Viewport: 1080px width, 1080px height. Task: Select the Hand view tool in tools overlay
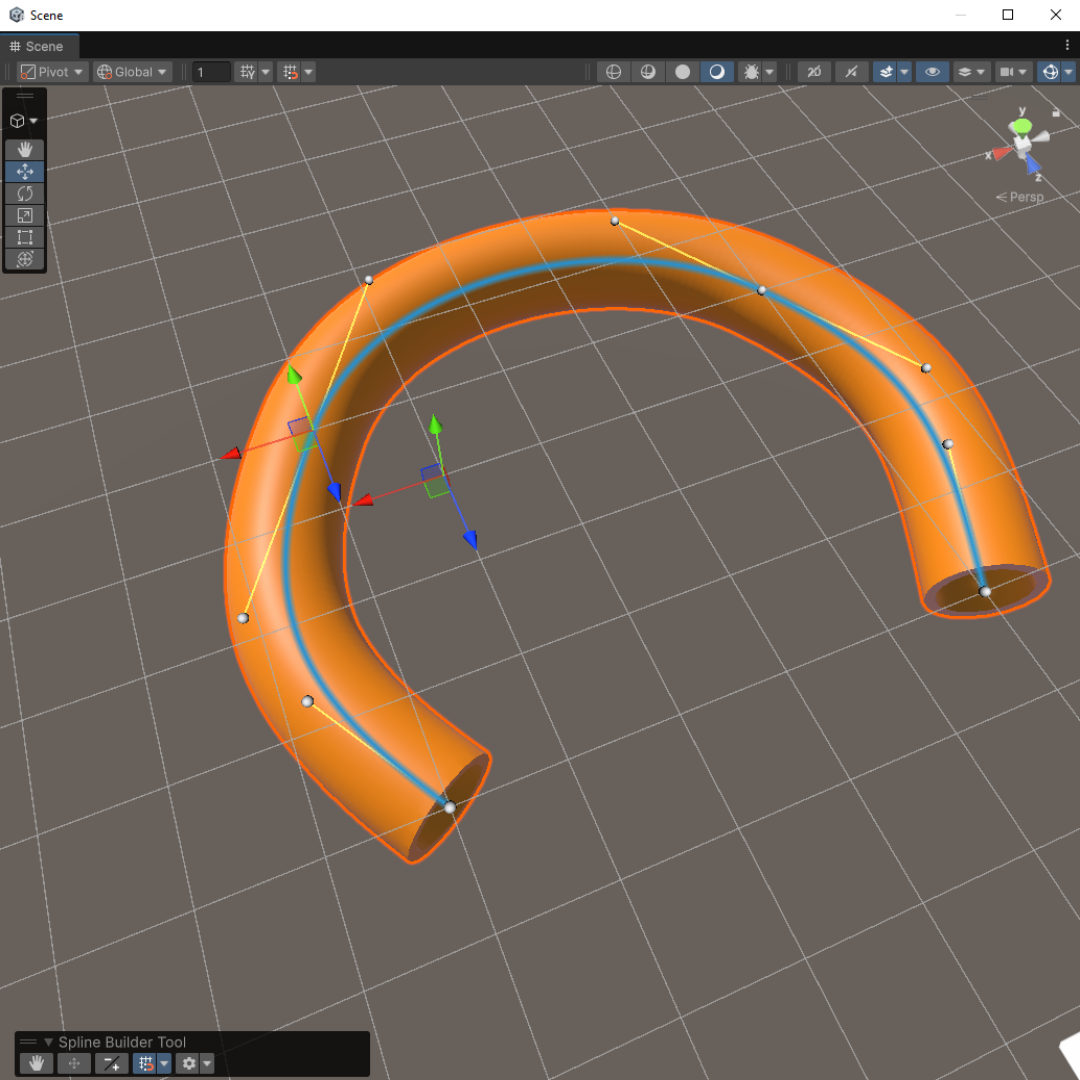coord(25,149)
